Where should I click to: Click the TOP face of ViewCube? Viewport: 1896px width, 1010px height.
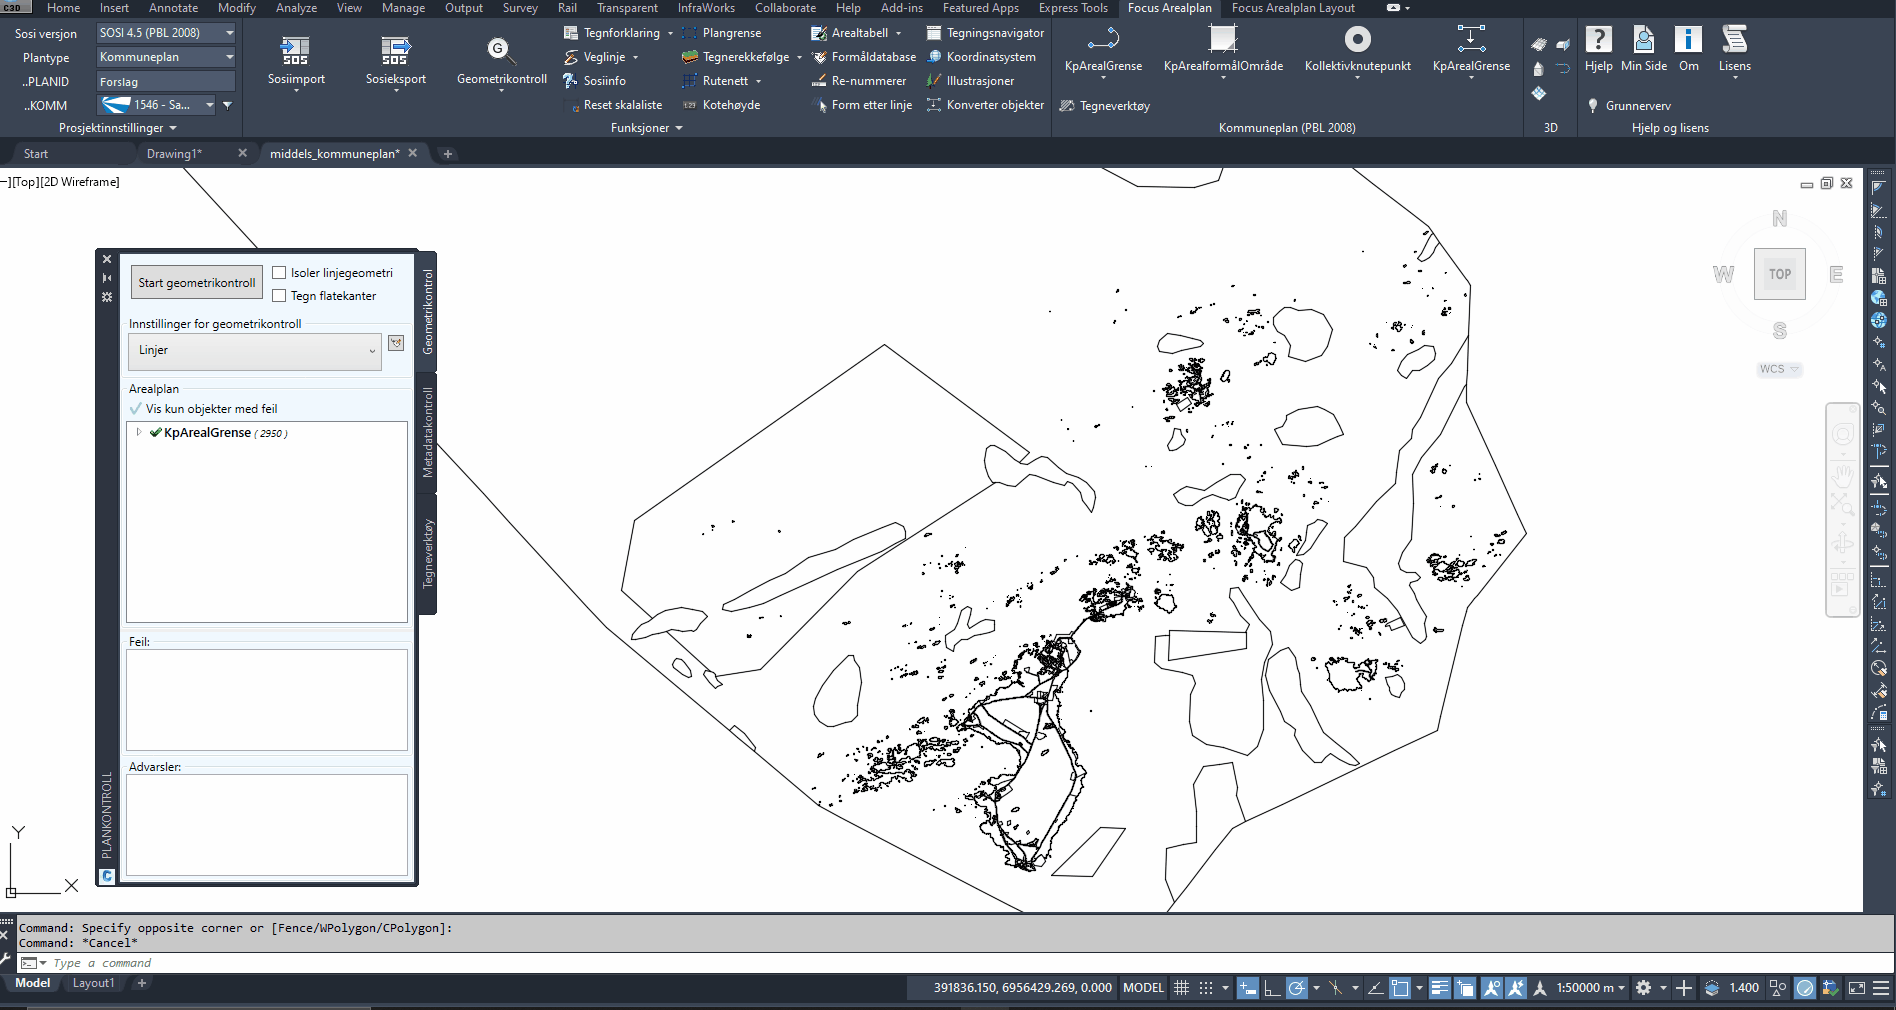1779,274
